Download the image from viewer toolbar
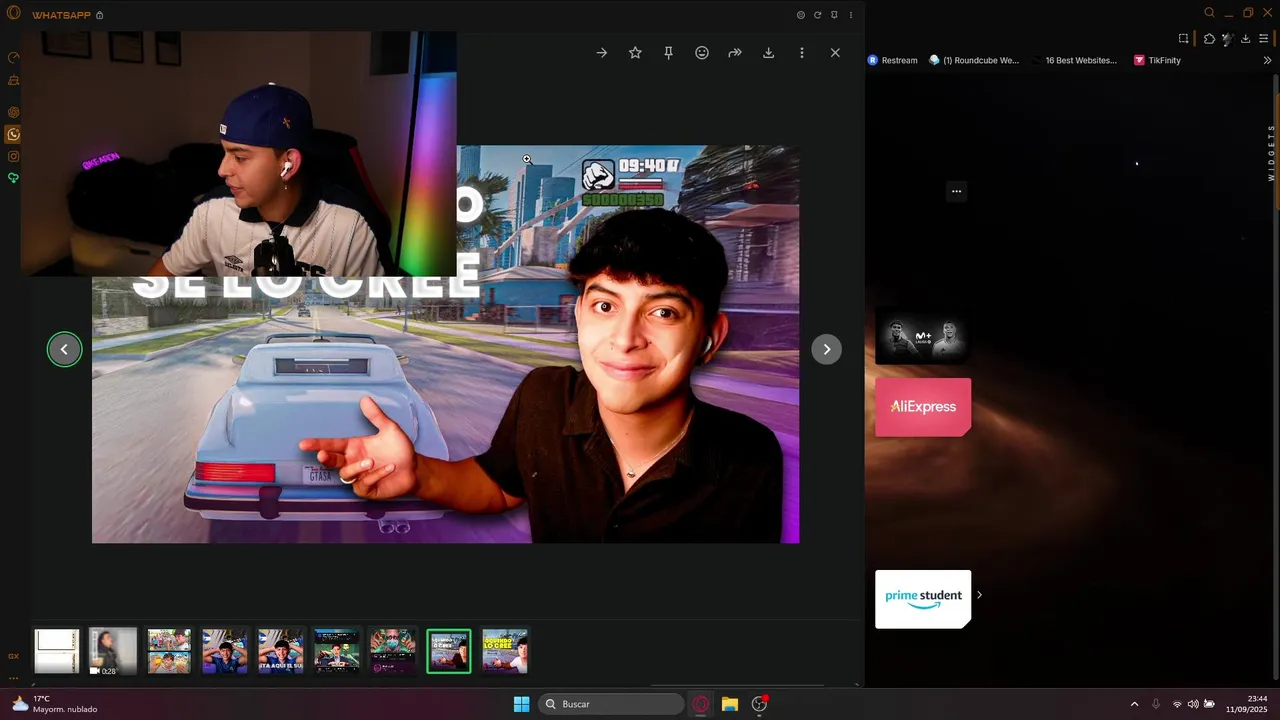The width and height of the screenshot is (1280, 720). (768, 53)
